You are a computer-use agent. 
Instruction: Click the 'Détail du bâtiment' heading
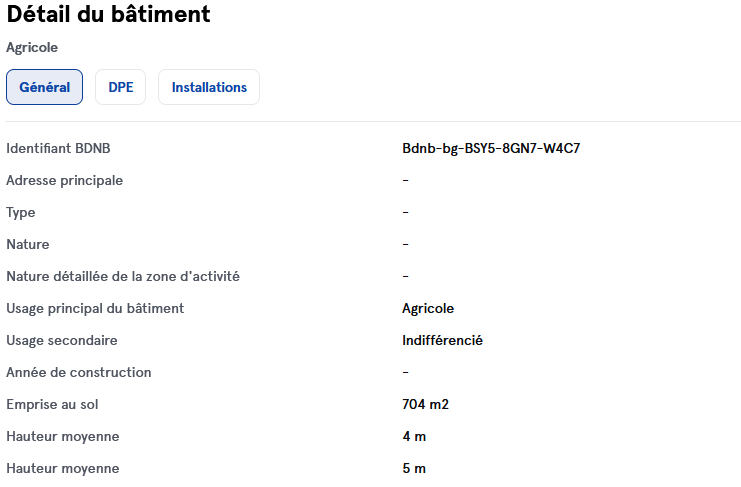(108, 15)
